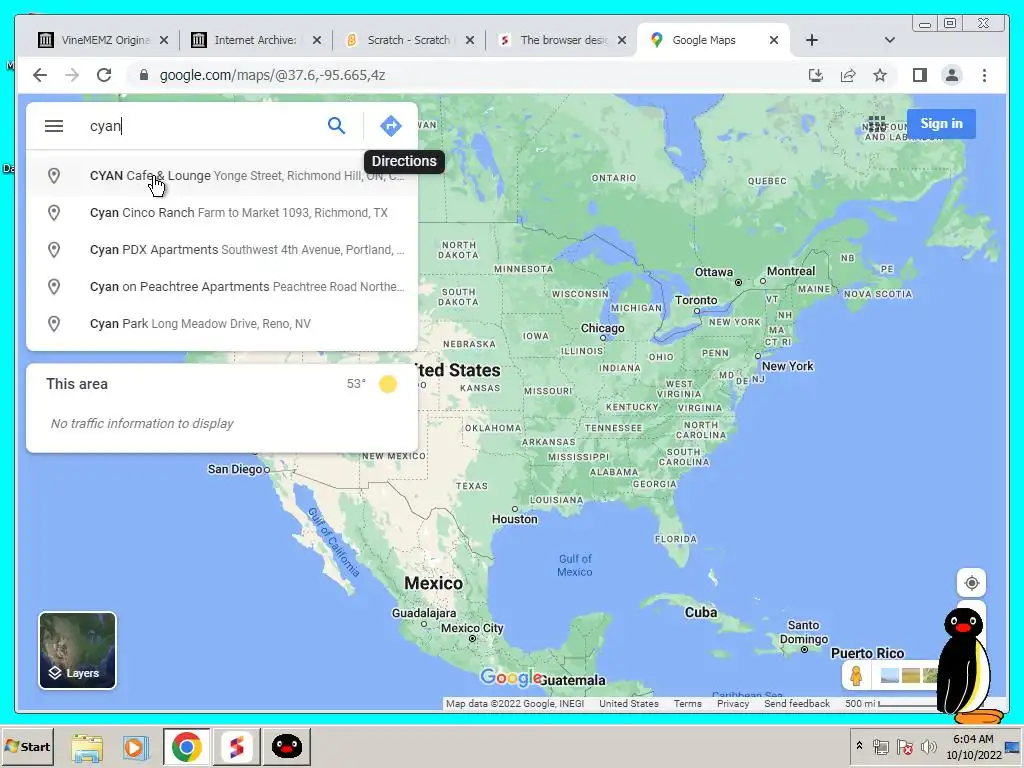Click the United States footer link
The width and height of the screenshot is (1024, 768).
629,703
